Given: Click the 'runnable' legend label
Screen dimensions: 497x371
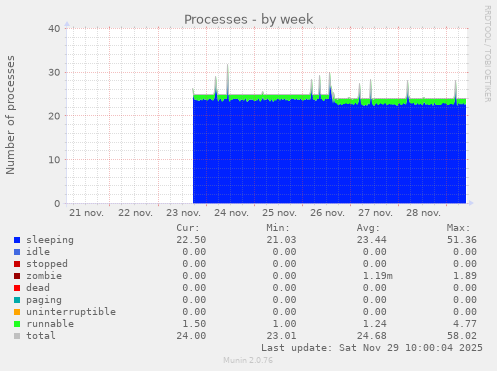Looking at the screenshot, I should [50, 324].
